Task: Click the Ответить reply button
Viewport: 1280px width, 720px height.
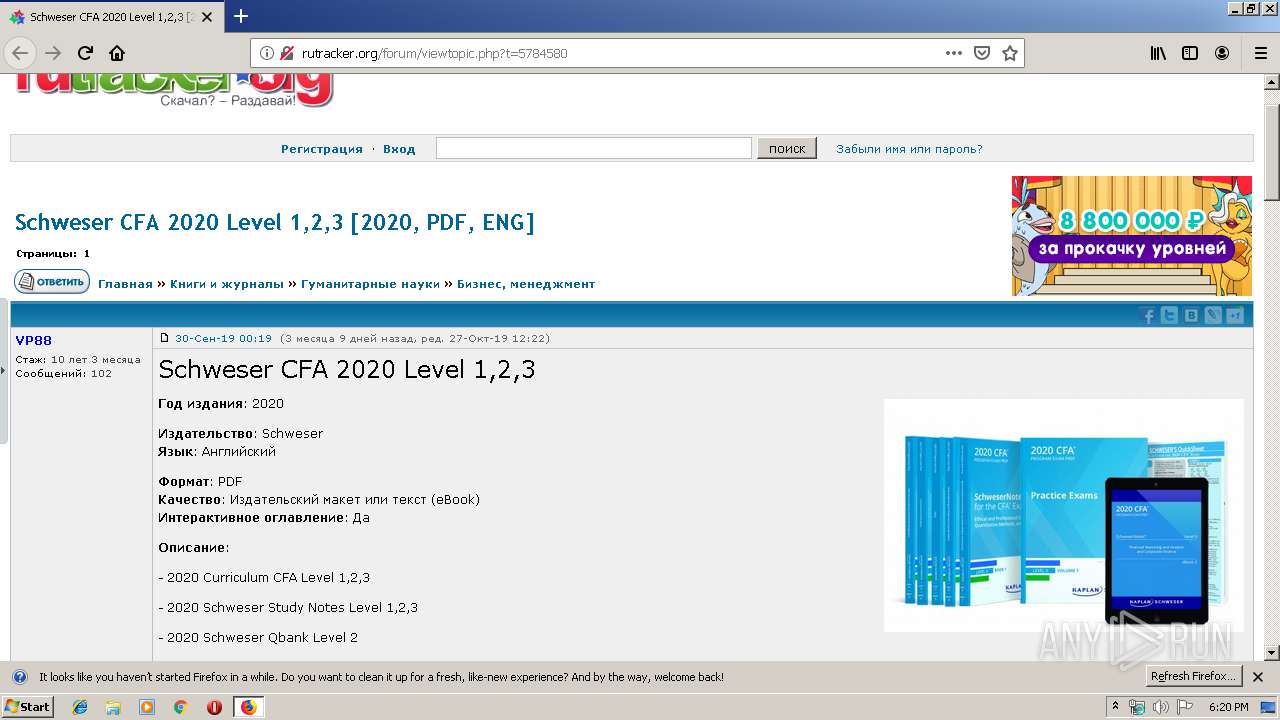Action: [x=52, y=282]
